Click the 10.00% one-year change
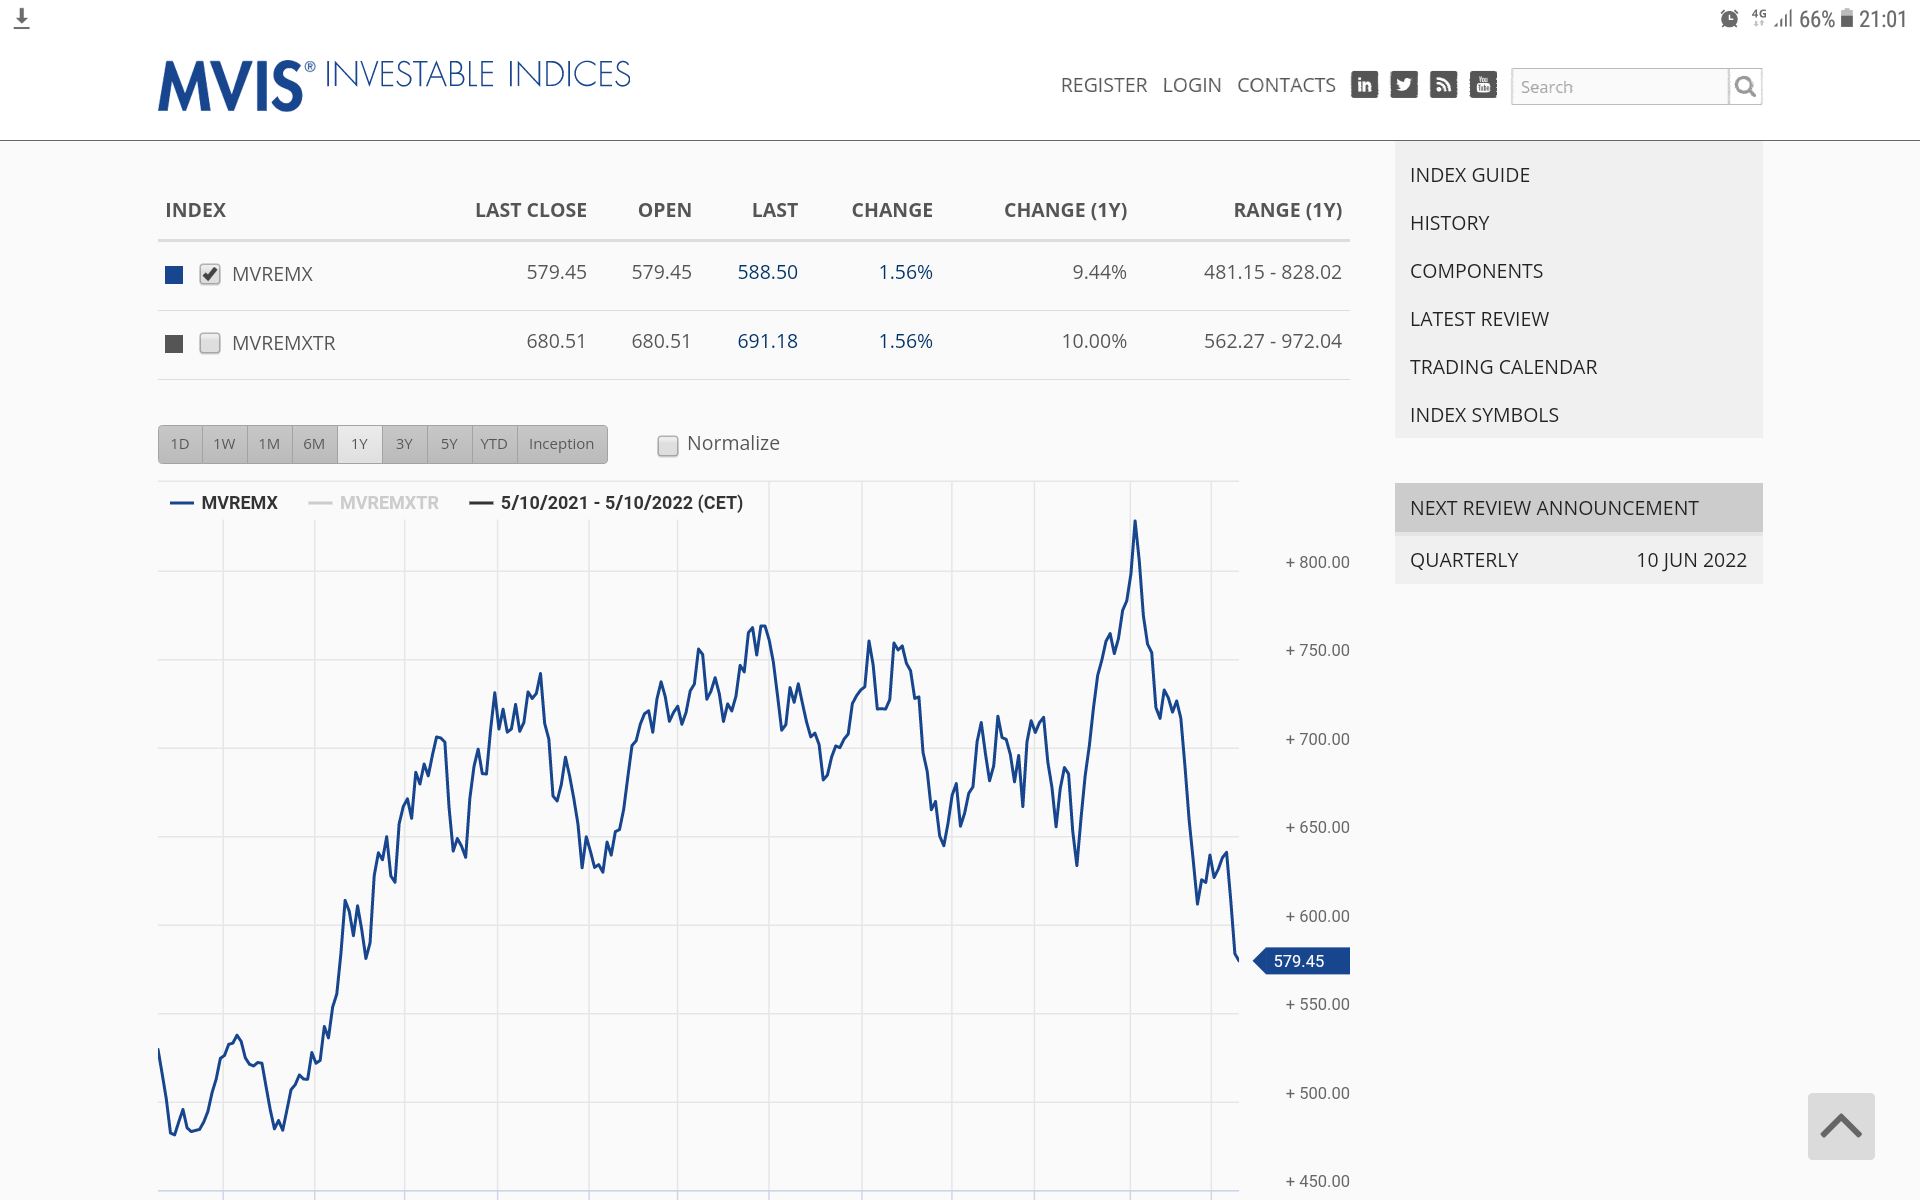Viewport: 1920px width, 1200px height. [1095, 341]
